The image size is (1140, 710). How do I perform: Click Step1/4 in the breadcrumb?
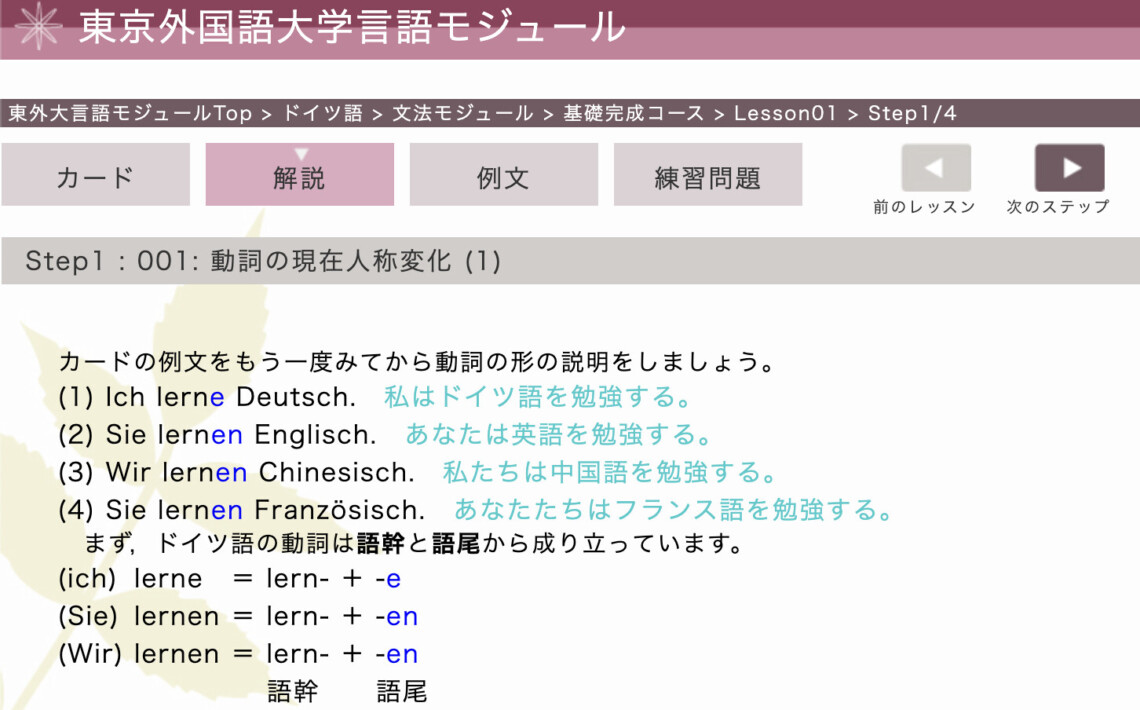pyautogui.click(x=912, y=113)
